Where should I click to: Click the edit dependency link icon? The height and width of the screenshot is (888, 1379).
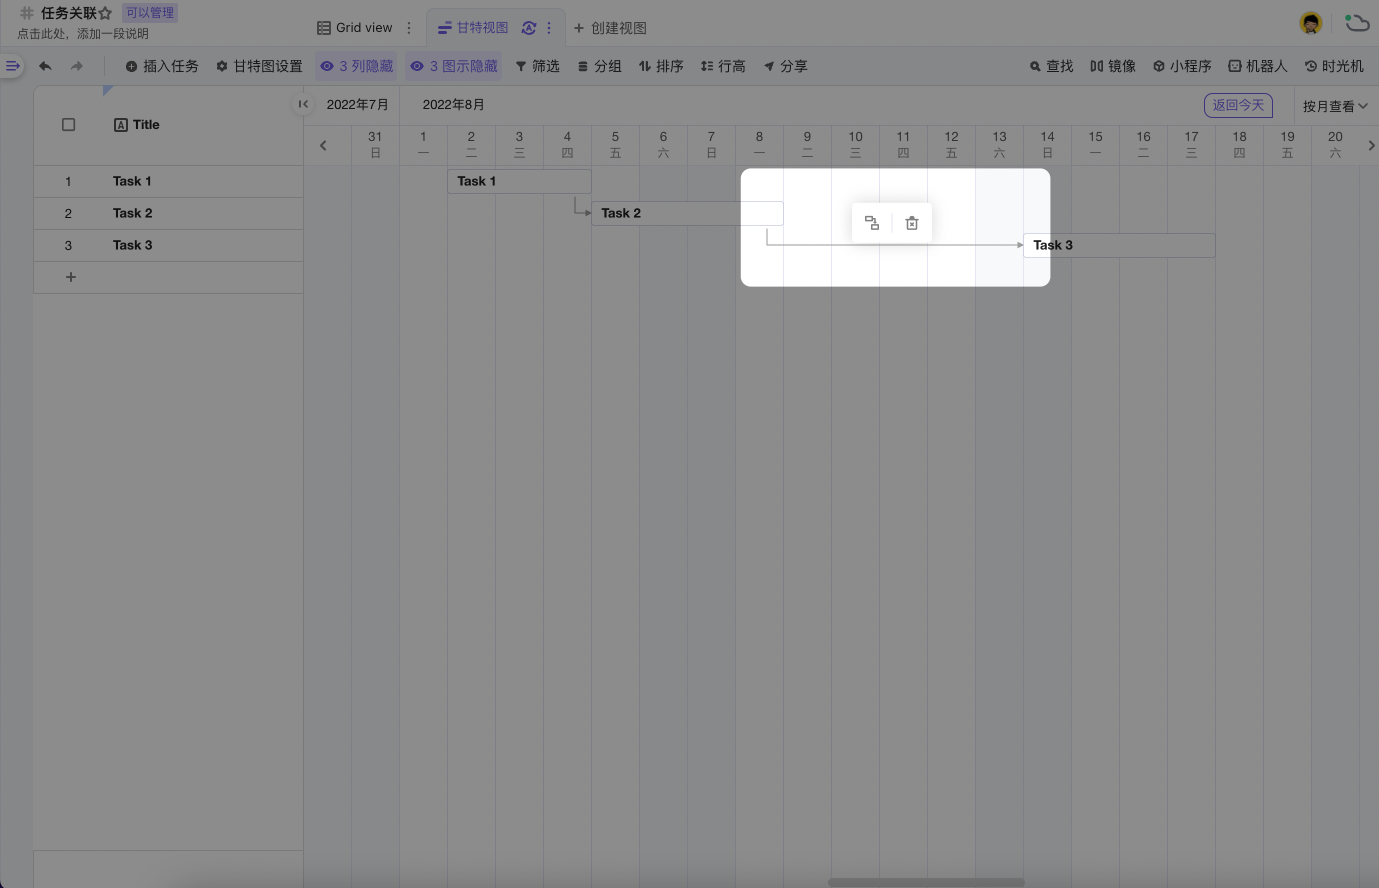click(x=872, y=223)
